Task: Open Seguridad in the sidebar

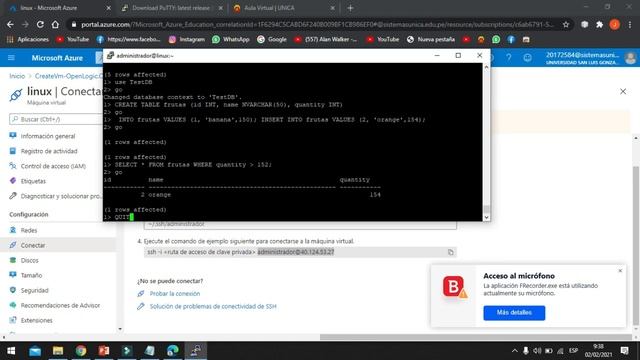Action: pos(34,291)
